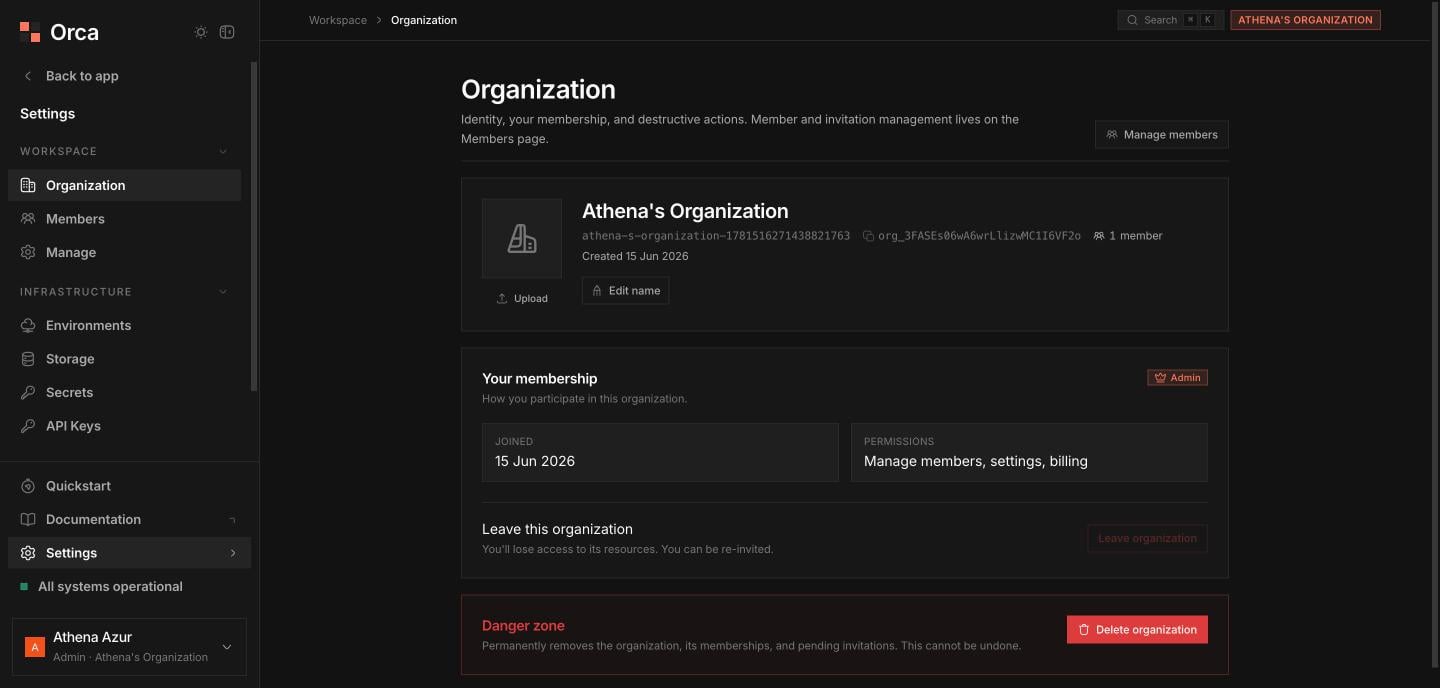Click the trash icon in Delete organization

click(x=1084, y=630)
